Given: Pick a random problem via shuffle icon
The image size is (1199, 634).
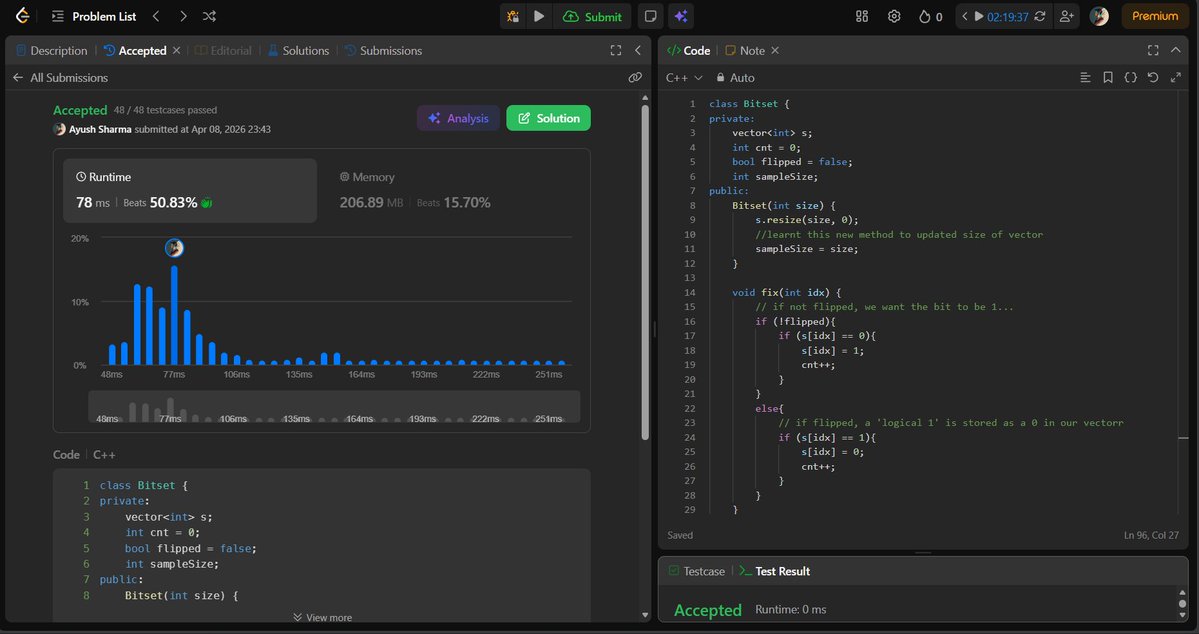Looking at the screenshot, I should click(209, 16).
